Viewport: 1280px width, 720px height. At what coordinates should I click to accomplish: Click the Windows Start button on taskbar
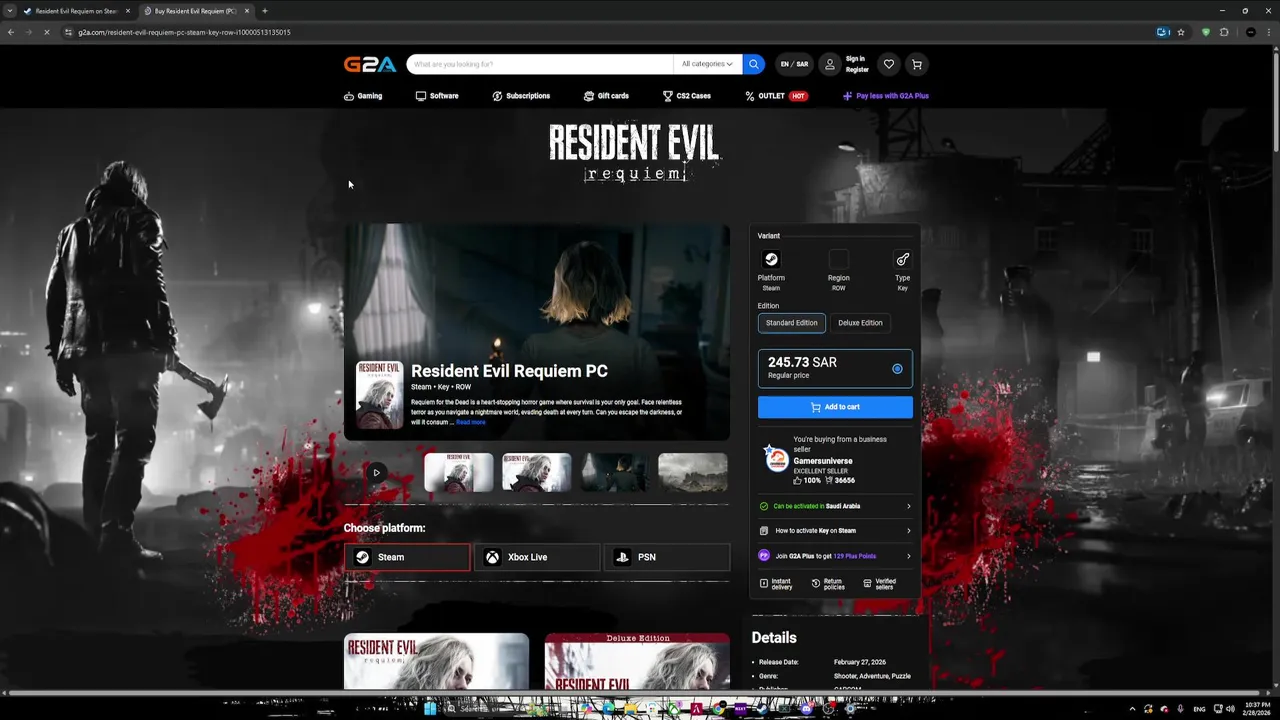tap(430, 709)
